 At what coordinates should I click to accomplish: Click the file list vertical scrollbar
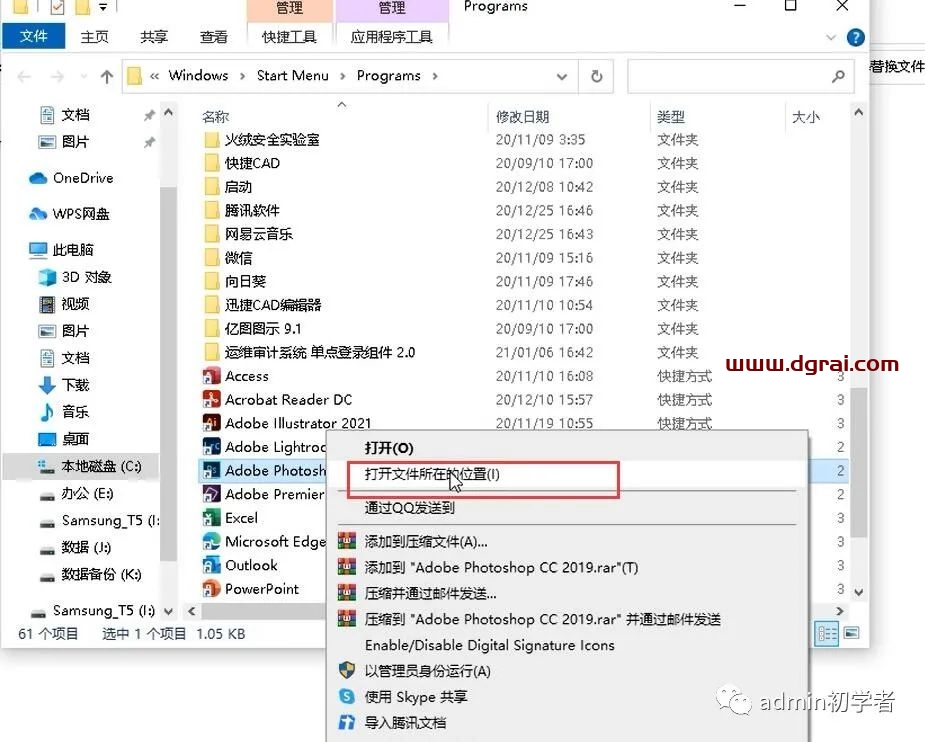[858, 460]
